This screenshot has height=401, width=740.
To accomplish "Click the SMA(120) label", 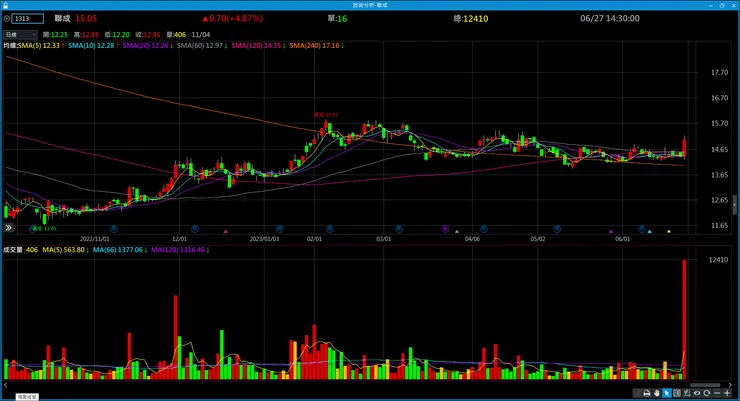I will click(256, 46).
